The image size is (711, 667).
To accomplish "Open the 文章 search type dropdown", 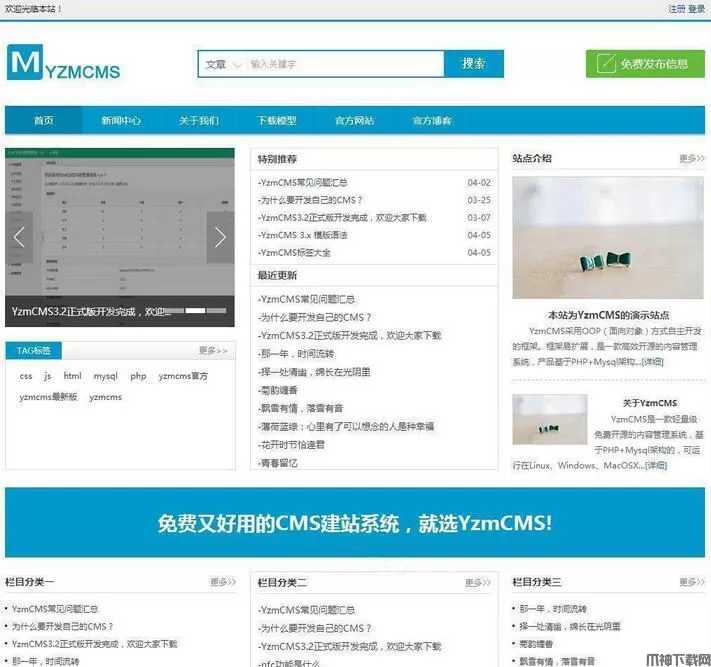I will [222, 64].
